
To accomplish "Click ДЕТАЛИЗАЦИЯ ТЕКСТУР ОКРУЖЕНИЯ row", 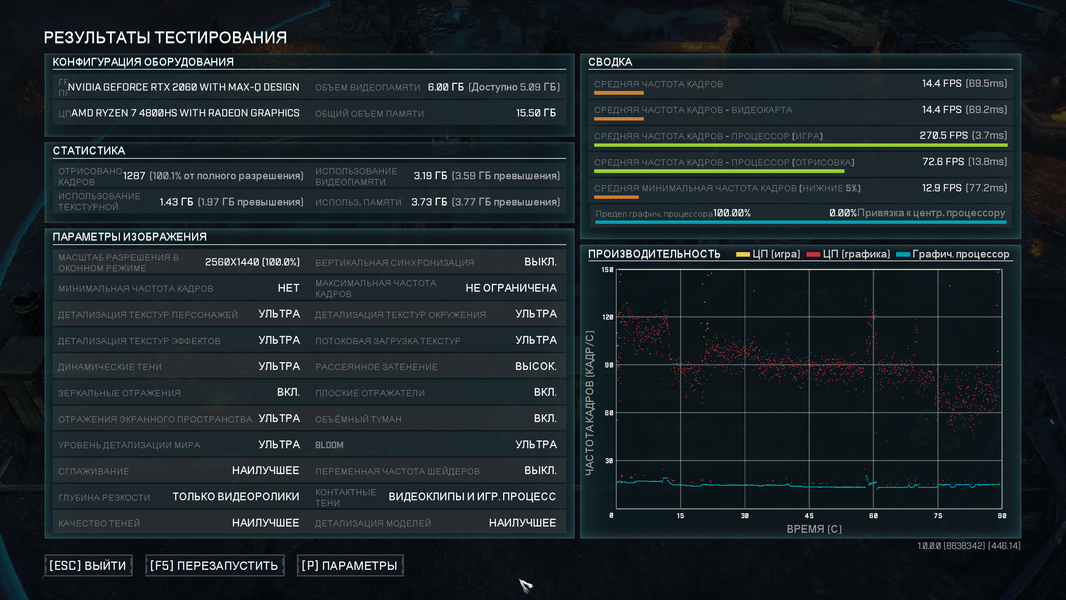I will pos(437,314).
